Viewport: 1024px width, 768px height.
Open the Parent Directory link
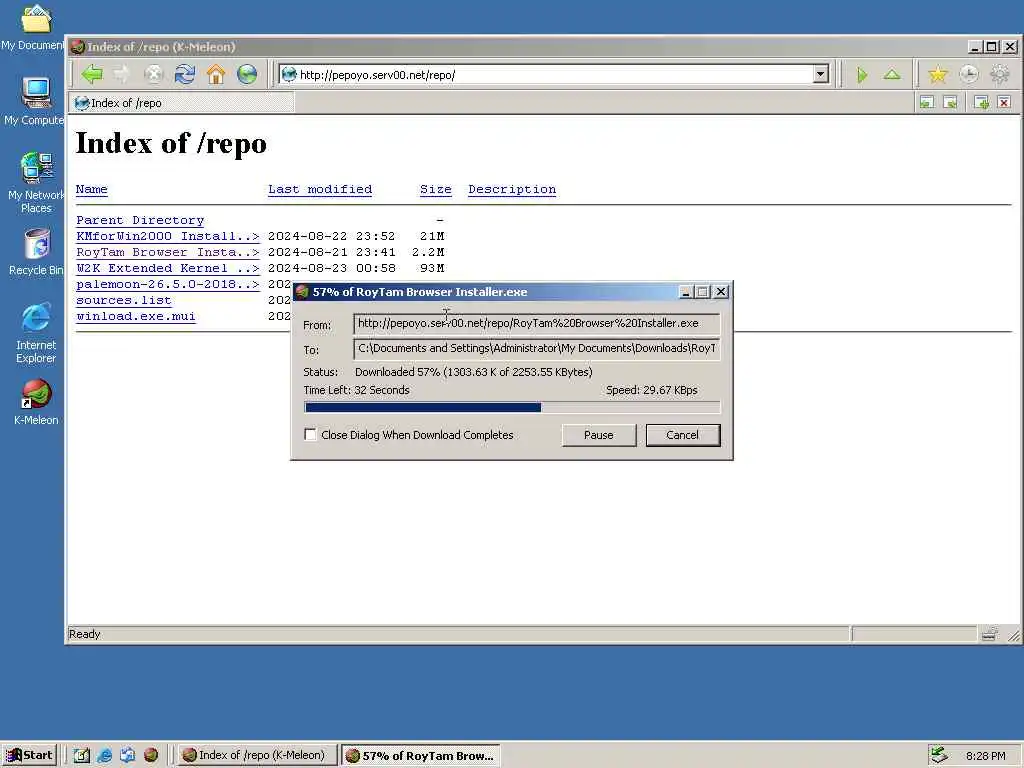140,220
